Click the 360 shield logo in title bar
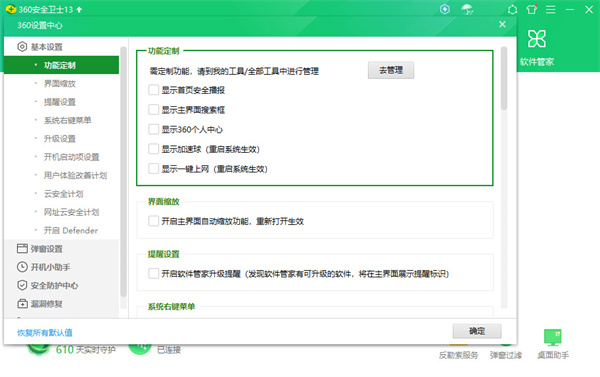 (x=11, y=9)
